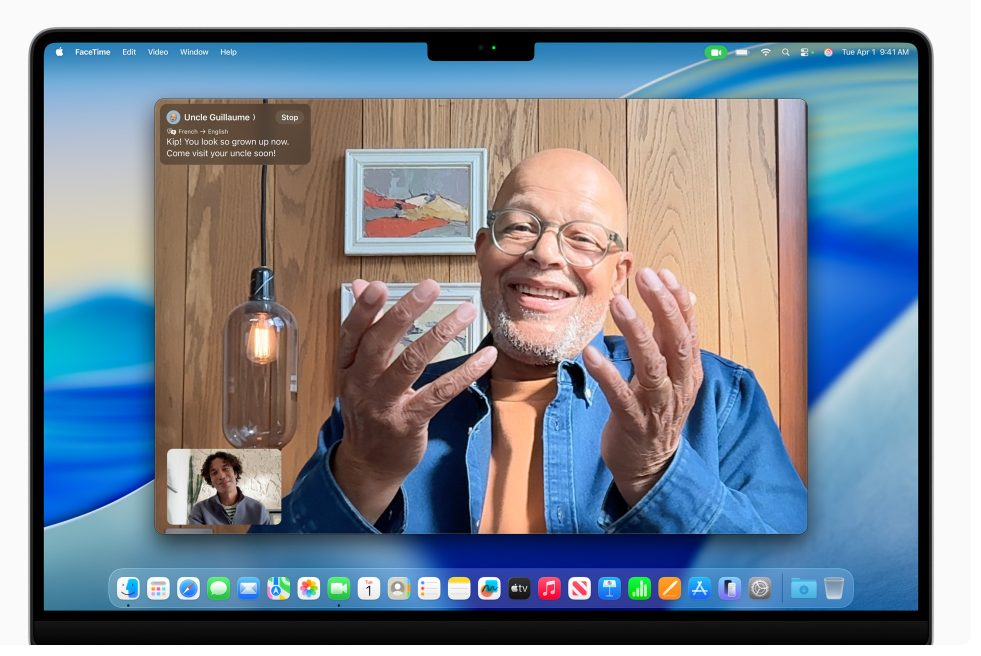The width and height of the screenshot is (981, 656).
Task: Open the Siri menu bar dropdown
Action: 828,51
